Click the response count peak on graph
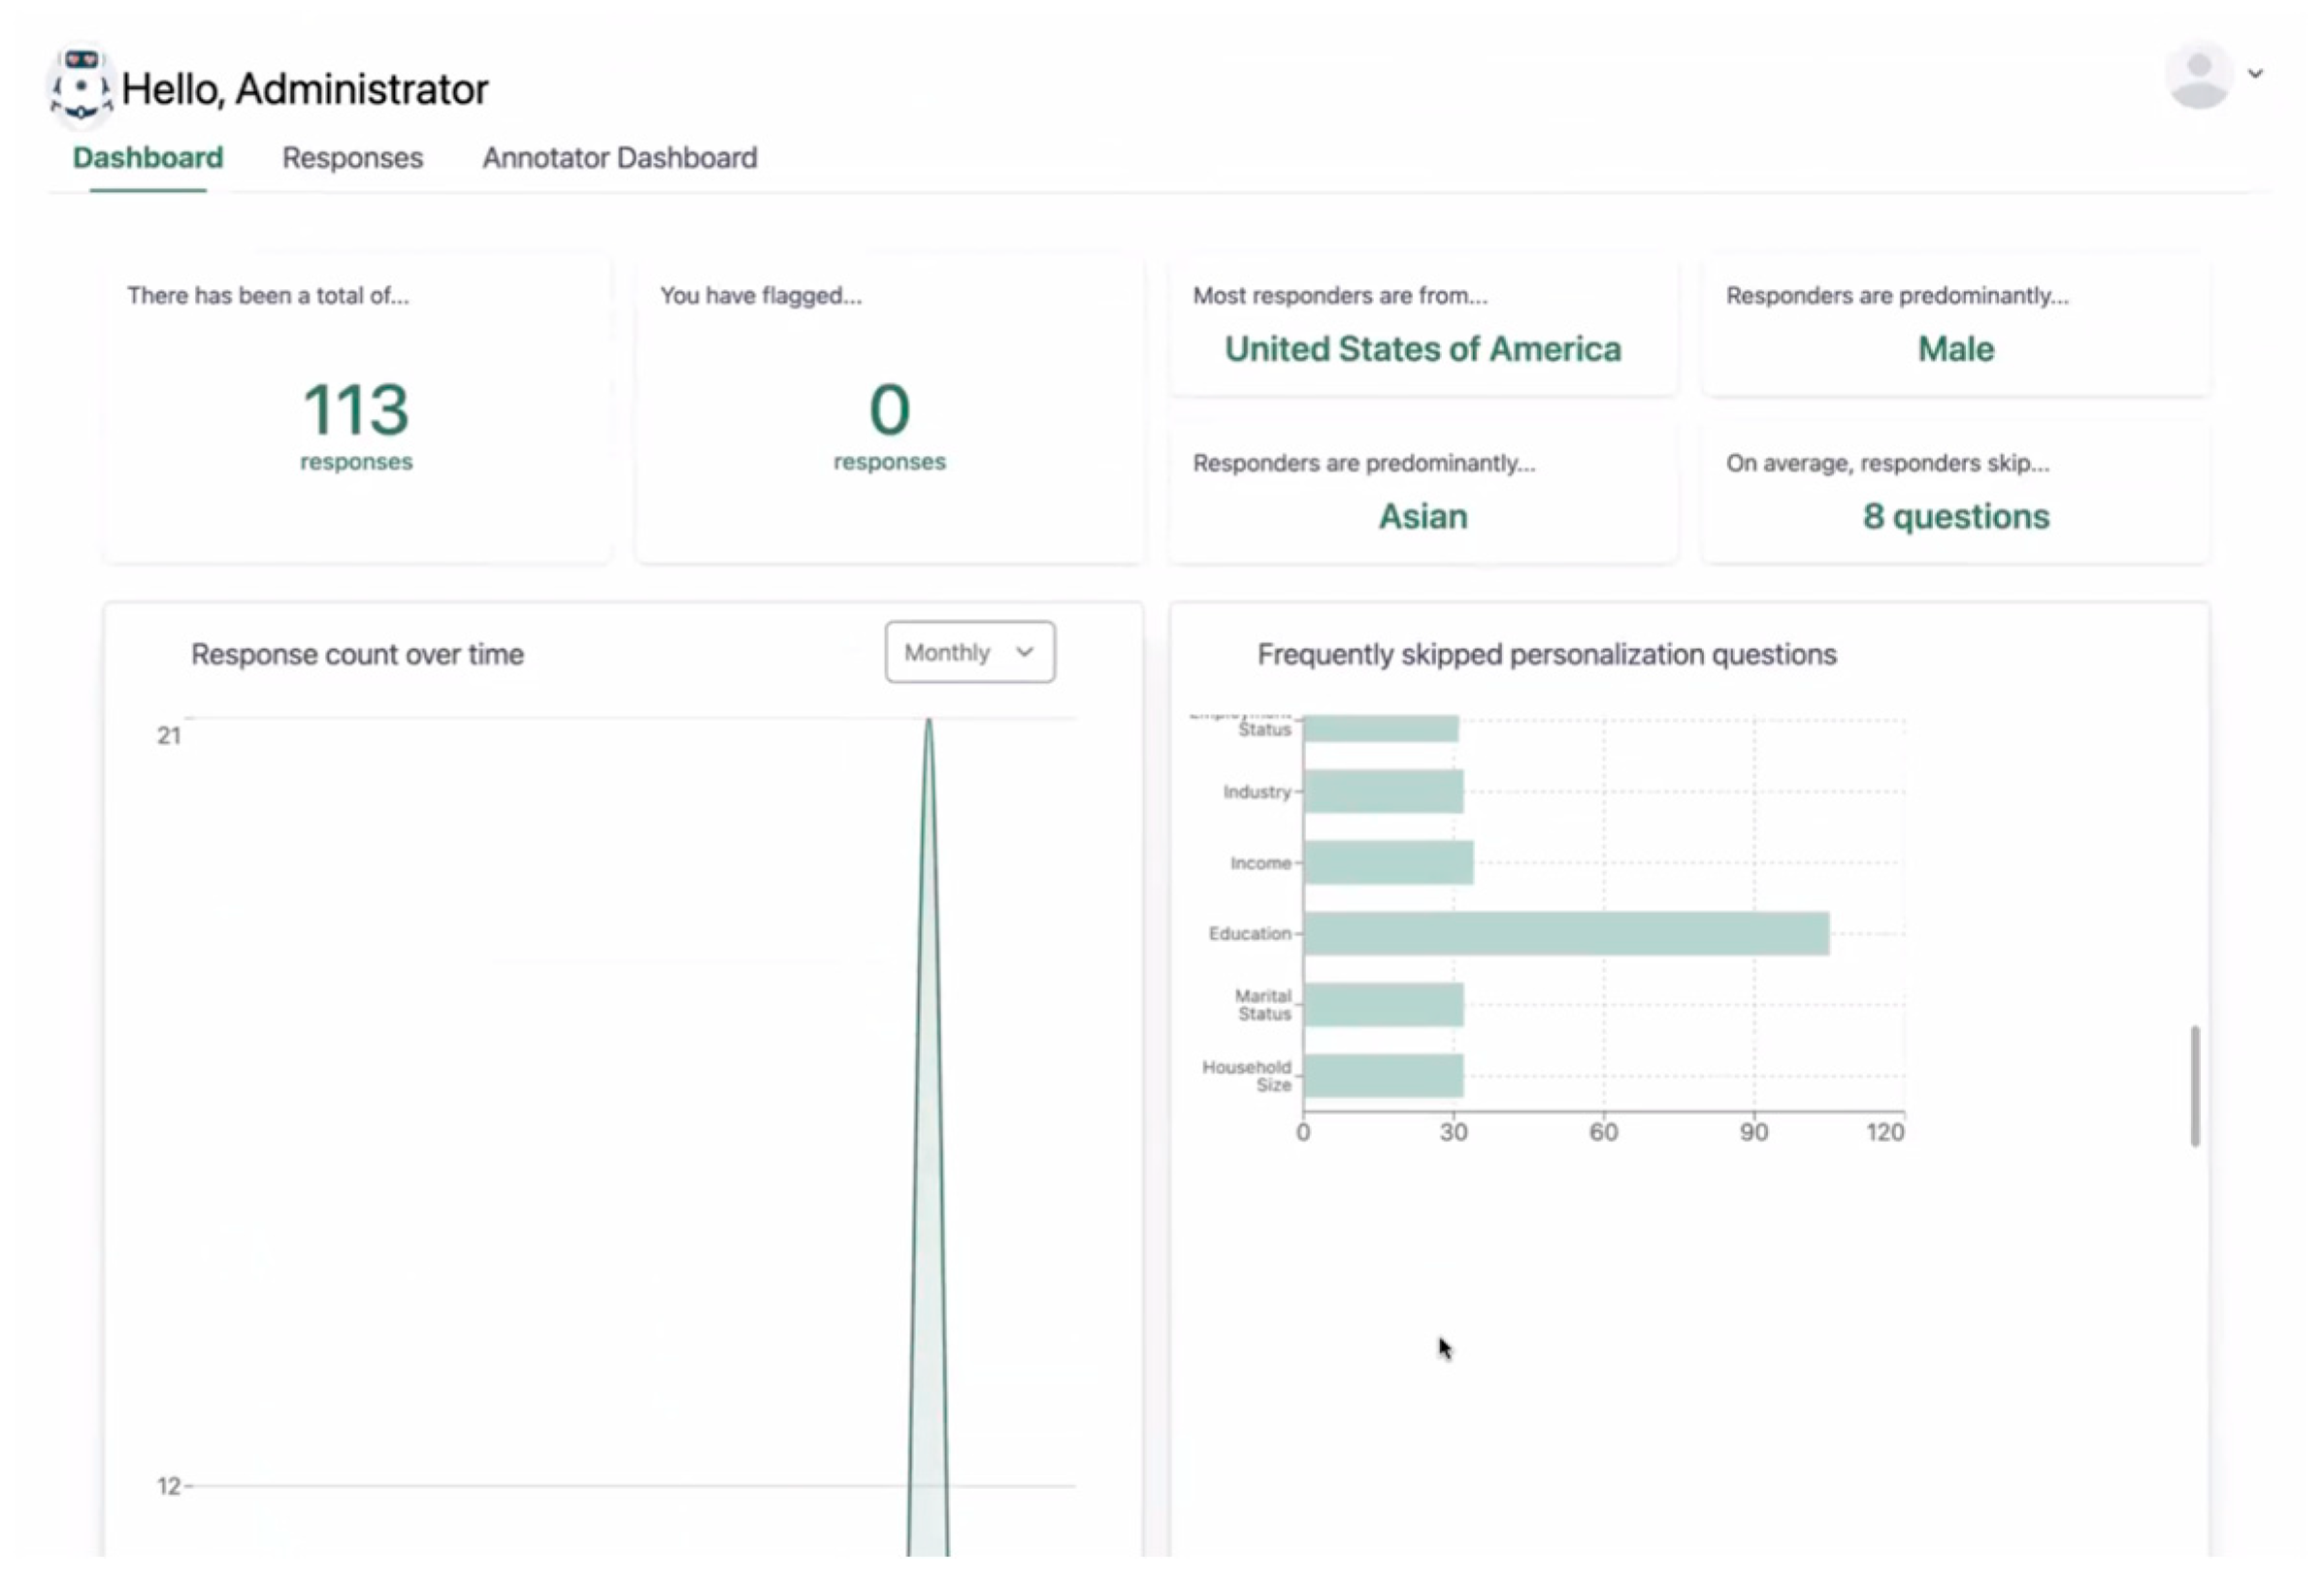The width and height of the screenshot is (2324, 1588). click(x=928, y=722)
